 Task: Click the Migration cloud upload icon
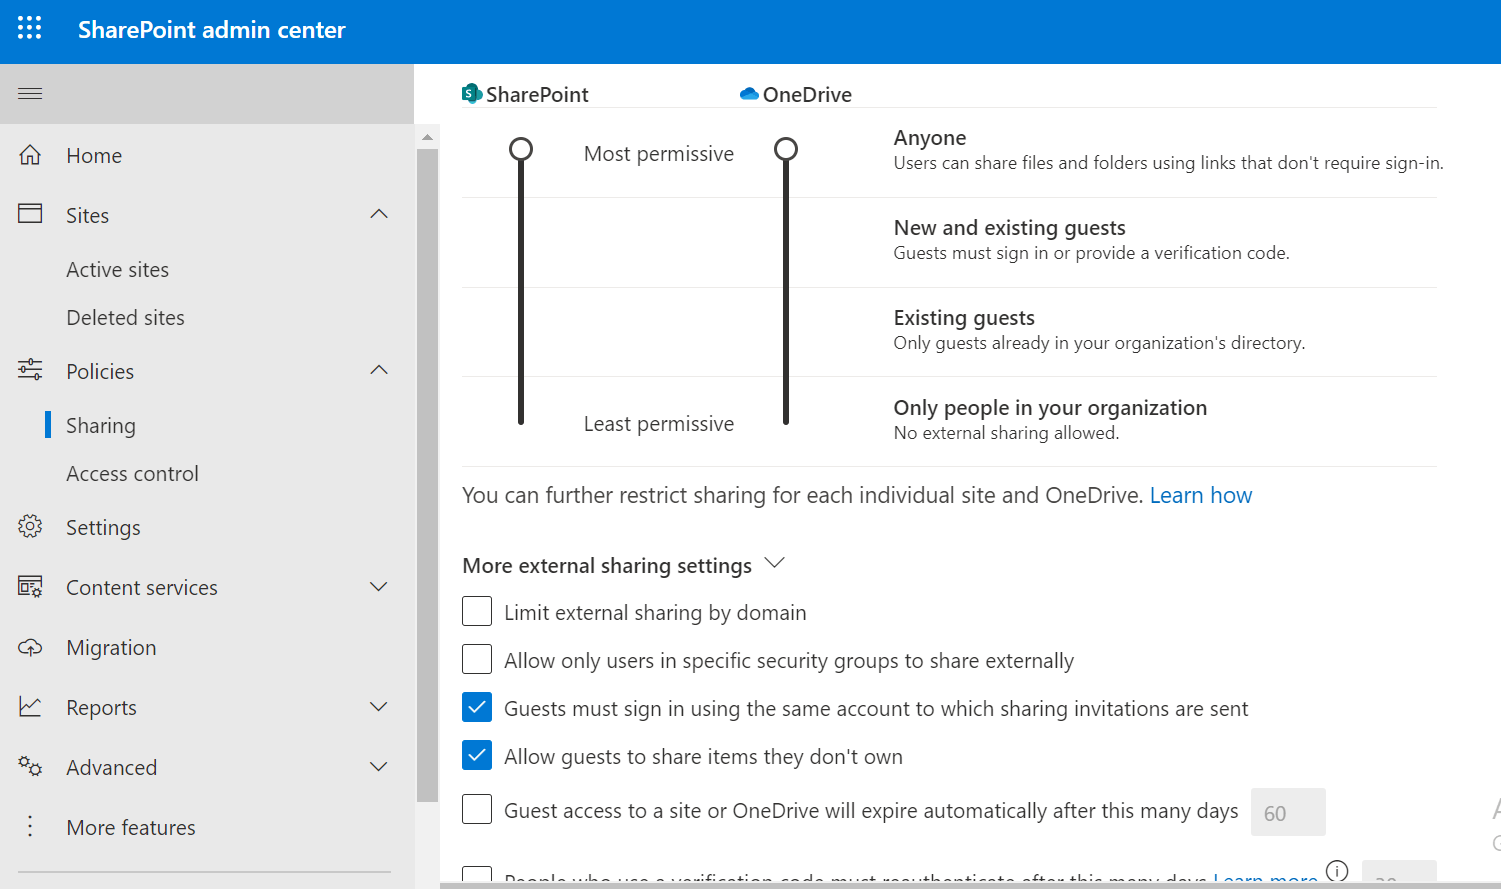point(30,647)
